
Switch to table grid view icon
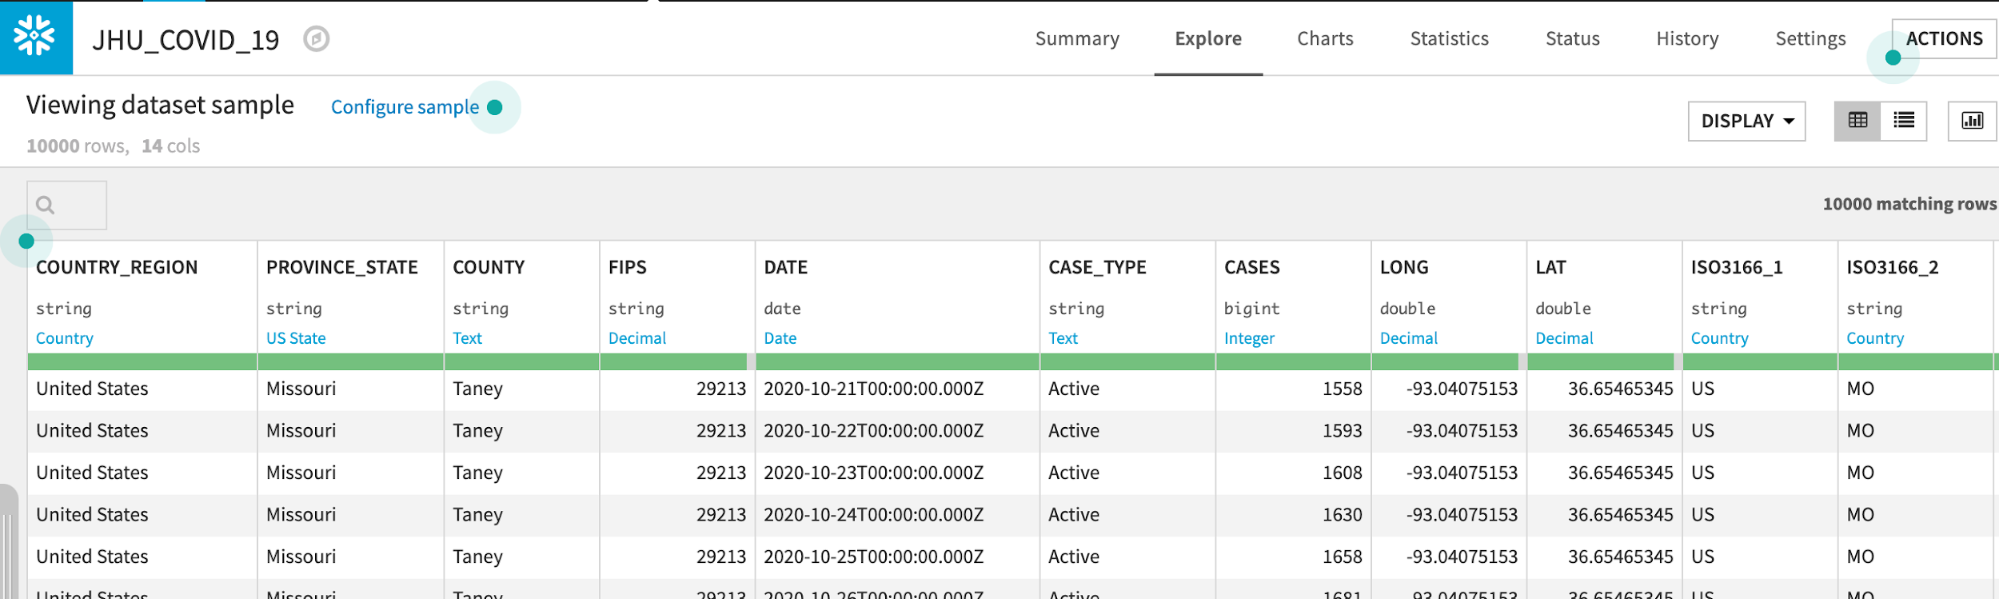(x=1857, y=121)
